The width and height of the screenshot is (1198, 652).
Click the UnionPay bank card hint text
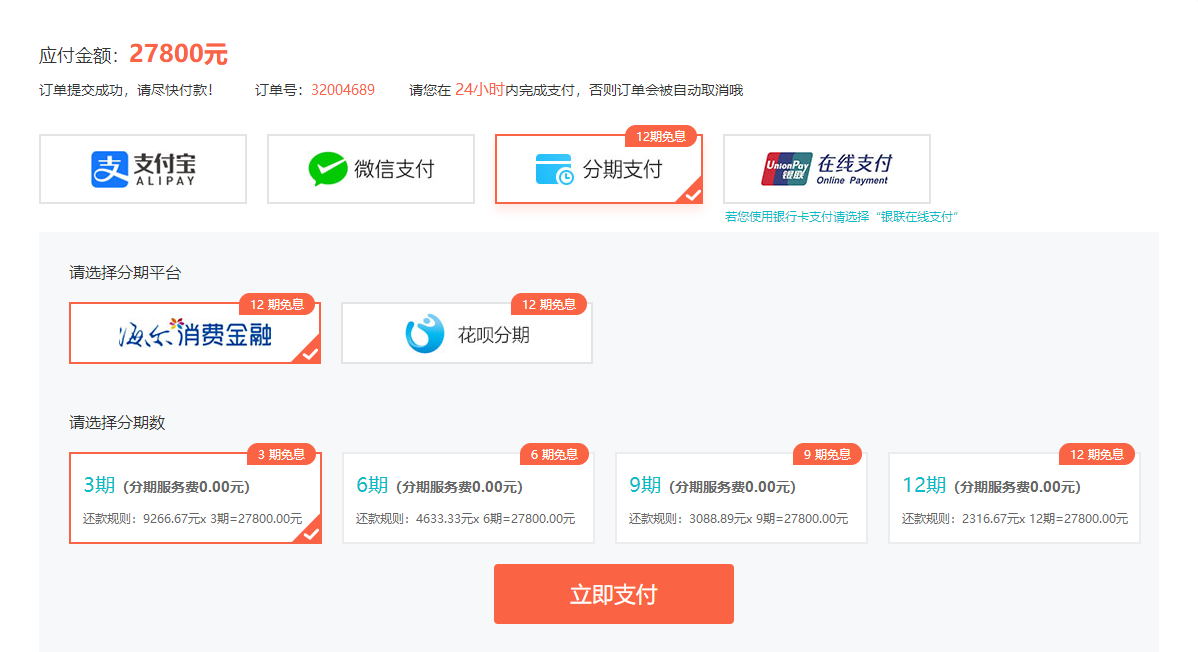tap(841, 214)
